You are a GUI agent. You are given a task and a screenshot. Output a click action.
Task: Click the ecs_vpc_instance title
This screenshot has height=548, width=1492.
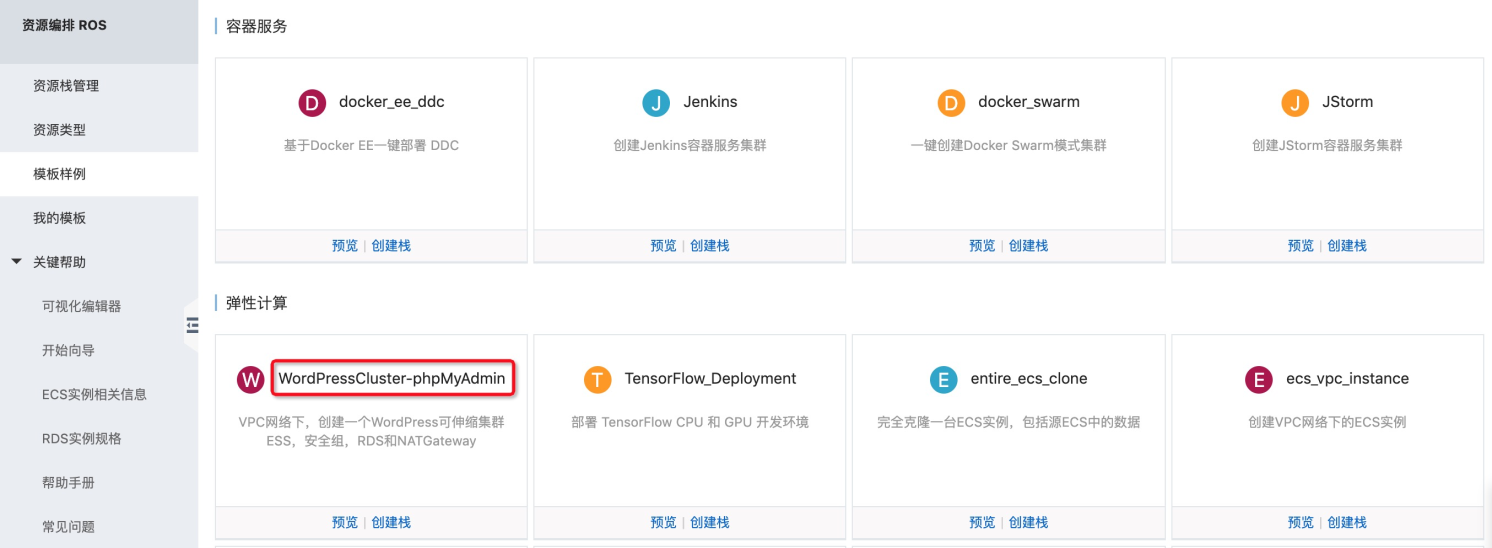(x=1347, y=379)
